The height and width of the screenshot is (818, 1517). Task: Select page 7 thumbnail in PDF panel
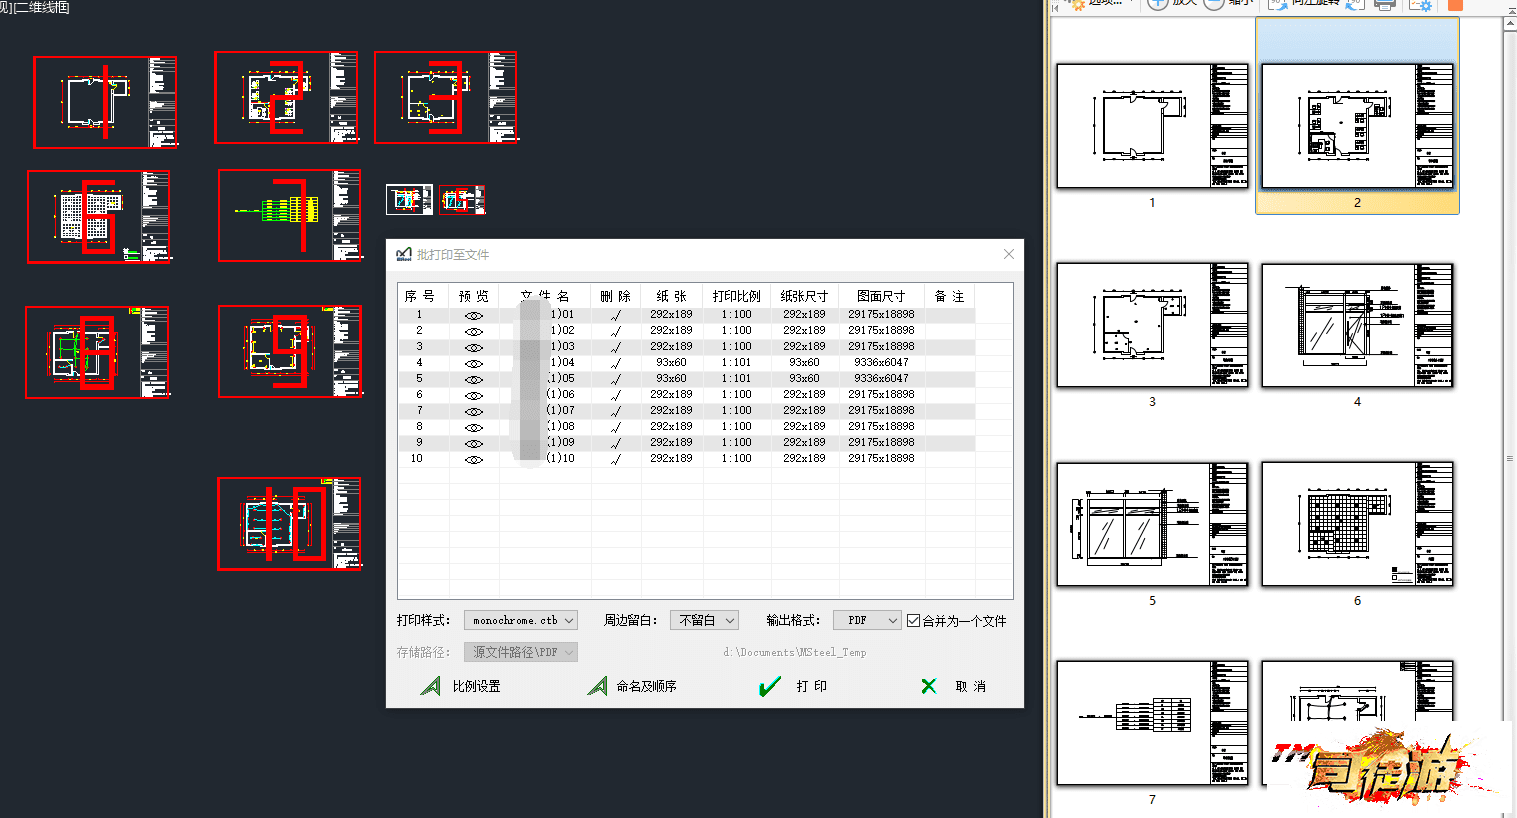click(x=1152, y=722)
